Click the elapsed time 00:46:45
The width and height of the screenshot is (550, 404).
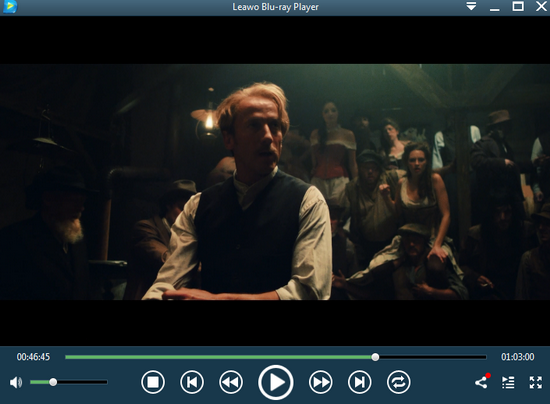coord(33,357)
